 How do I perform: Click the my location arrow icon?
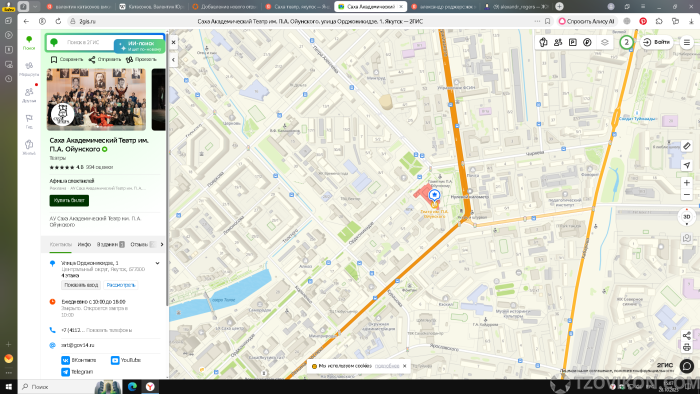coord(687,165)
